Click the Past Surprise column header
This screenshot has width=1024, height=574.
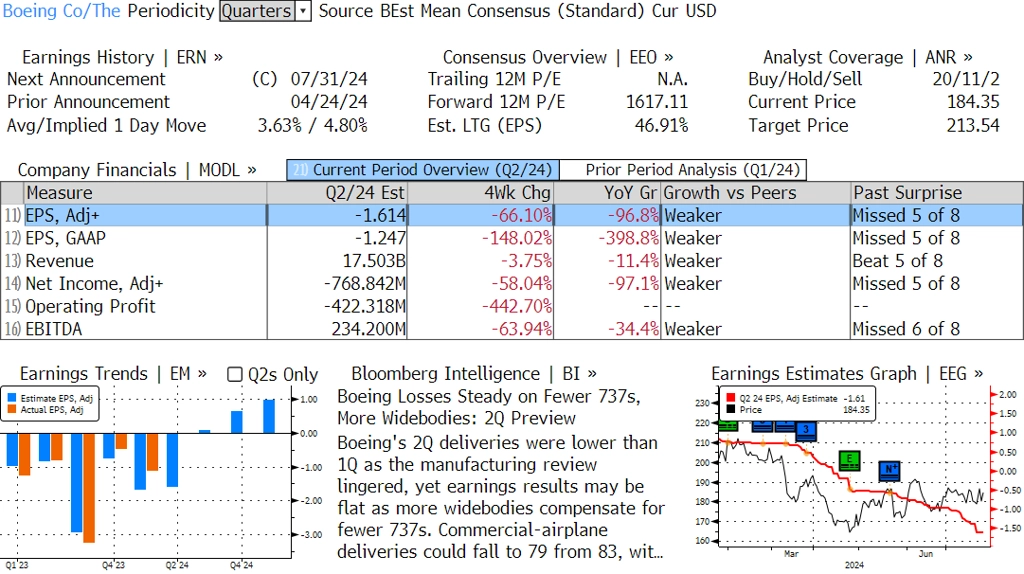(x=936, y=193)
